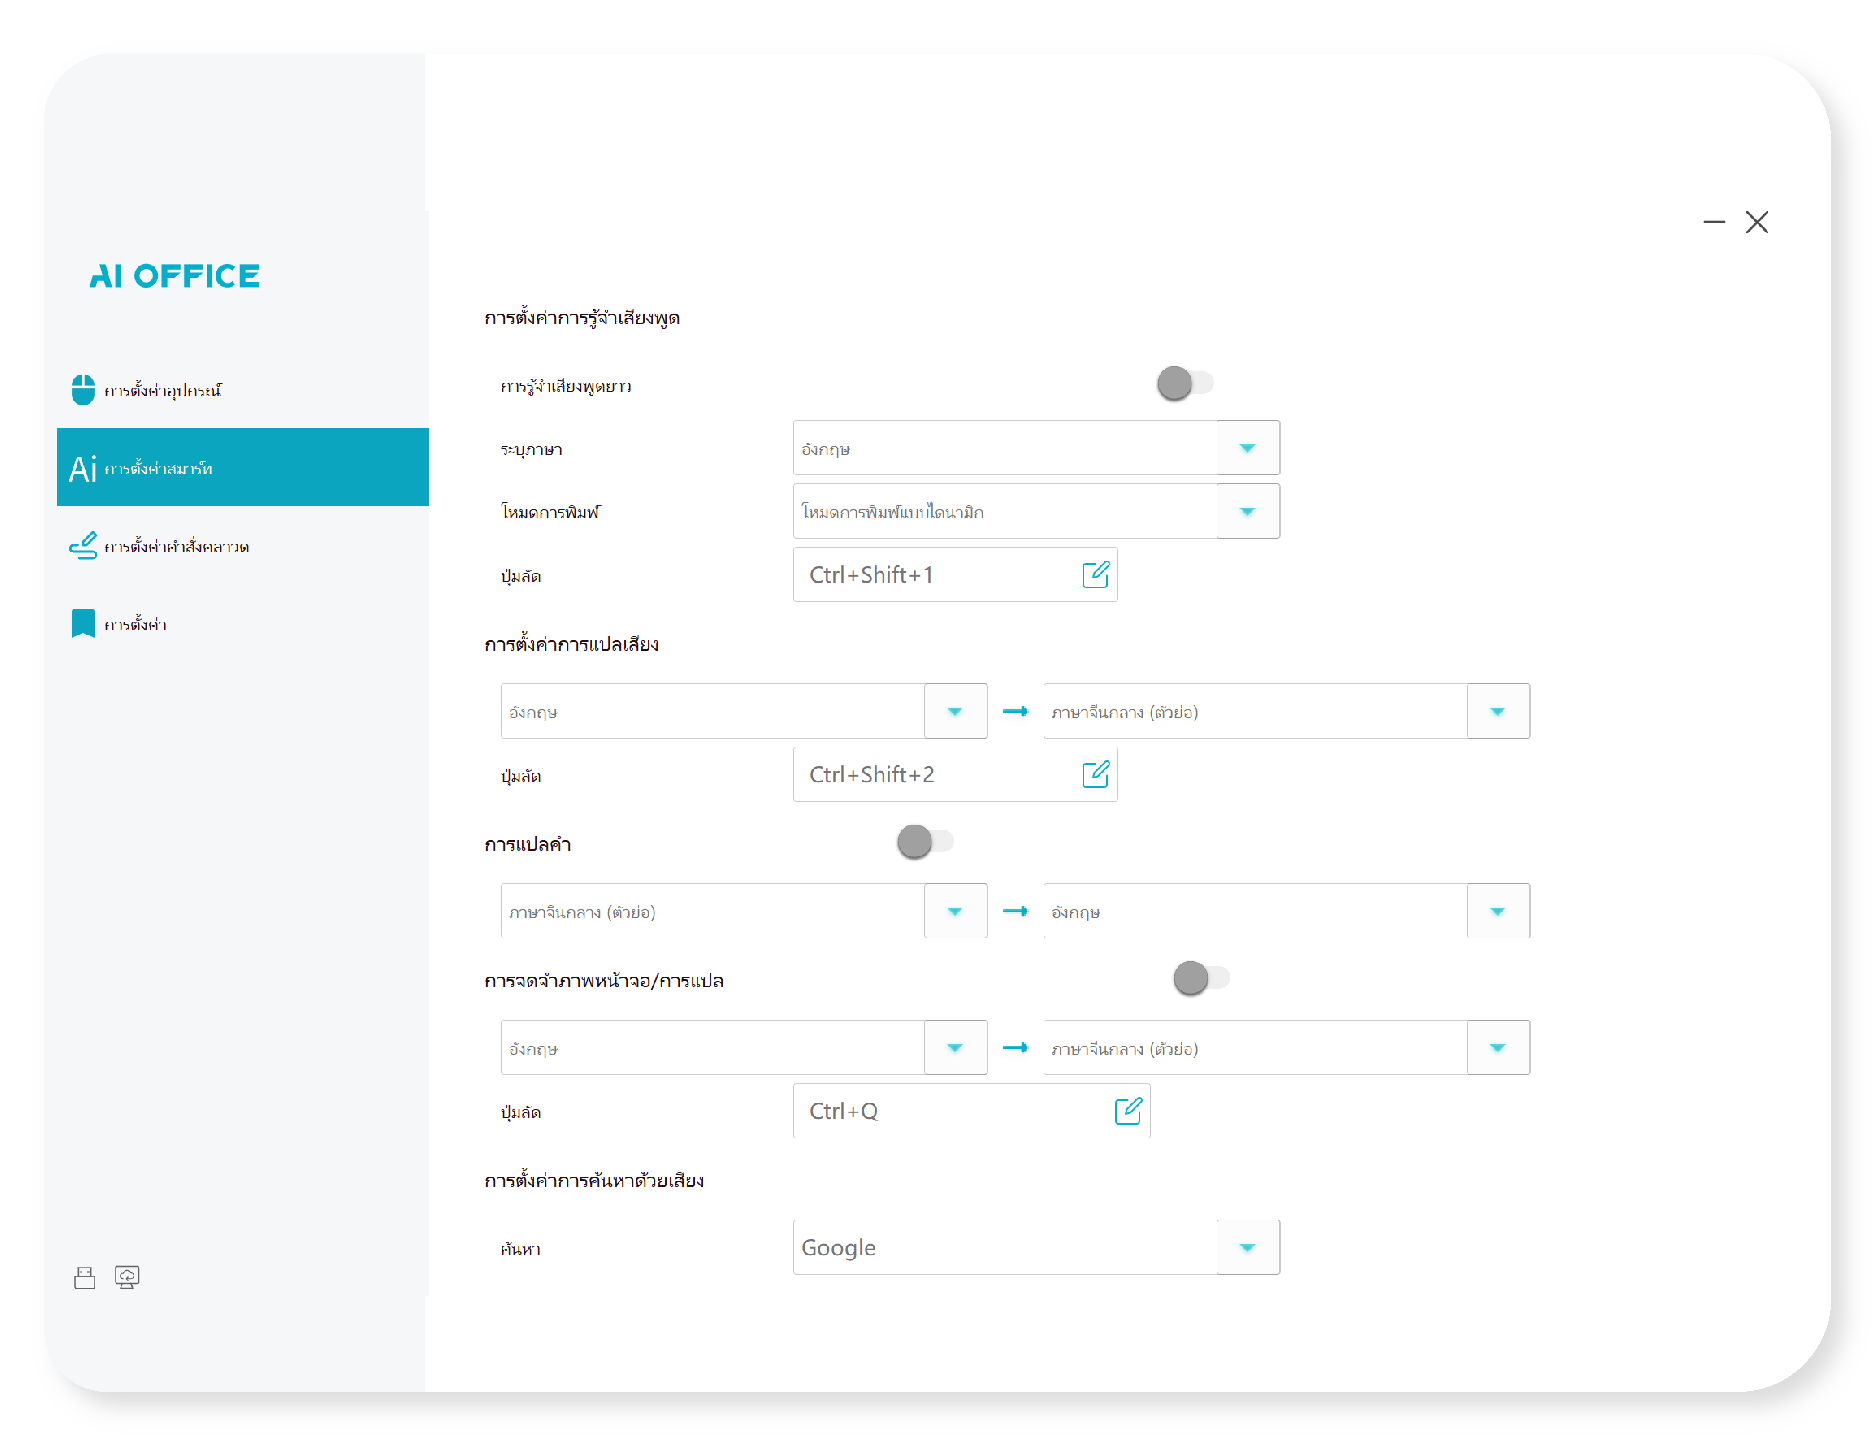1875x1446 pixels.
Task: Click the USB receiver icon in sidebar footer
Action: point(85,1277)
